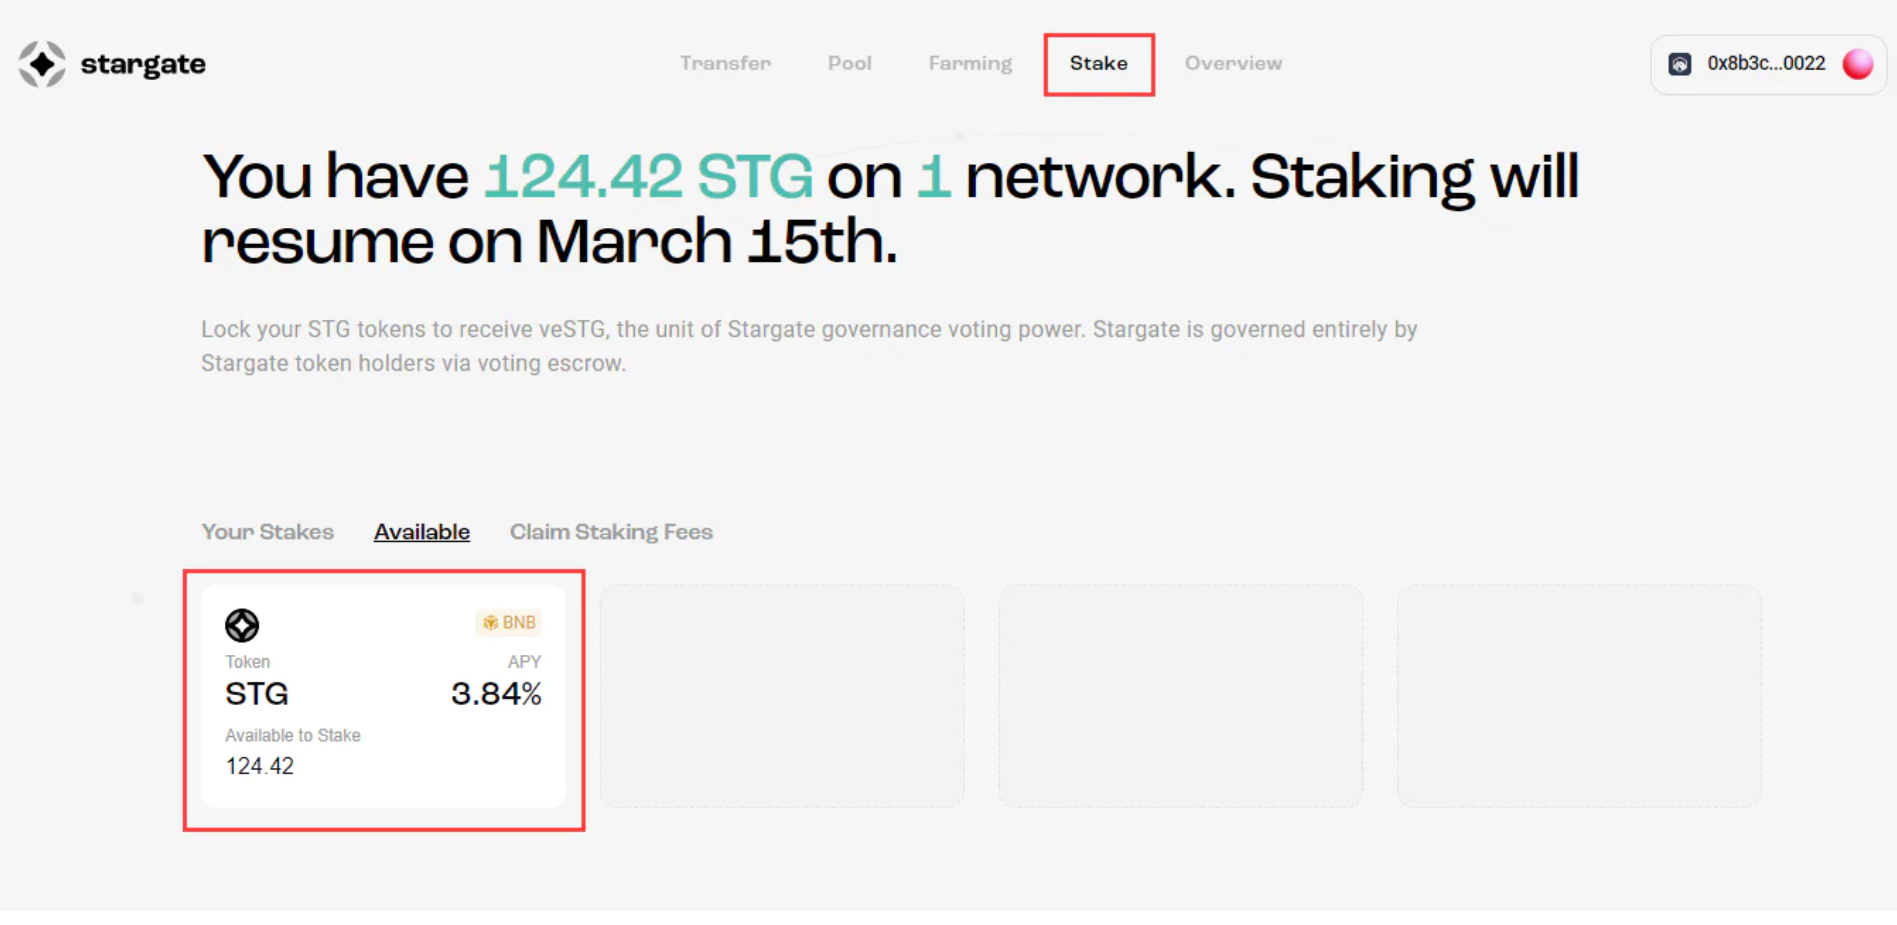Go to the Pool tab

[849, 63]
